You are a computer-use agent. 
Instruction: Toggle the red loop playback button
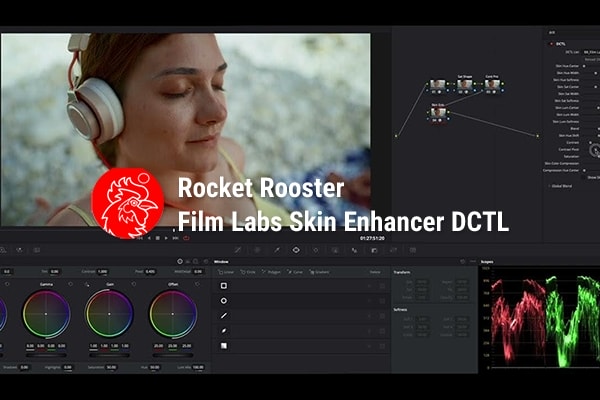(x=186, y=238)
